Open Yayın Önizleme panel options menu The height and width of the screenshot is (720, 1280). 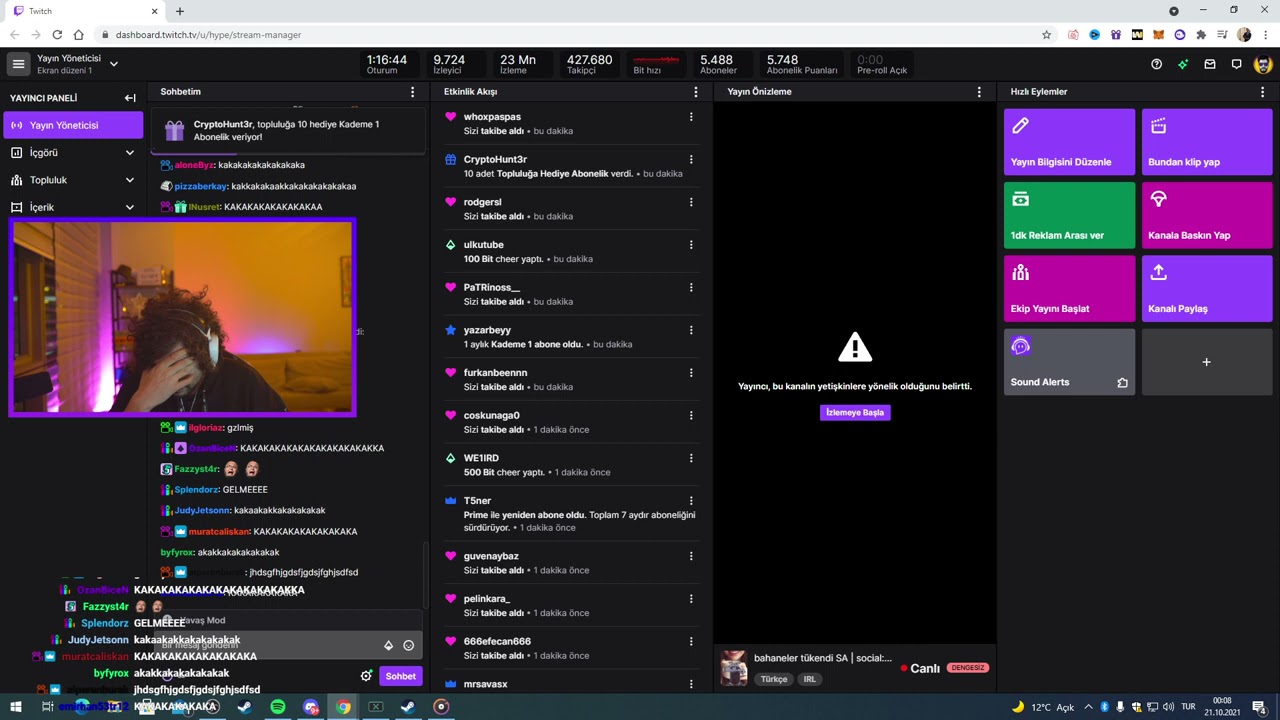tap(979, 92)
